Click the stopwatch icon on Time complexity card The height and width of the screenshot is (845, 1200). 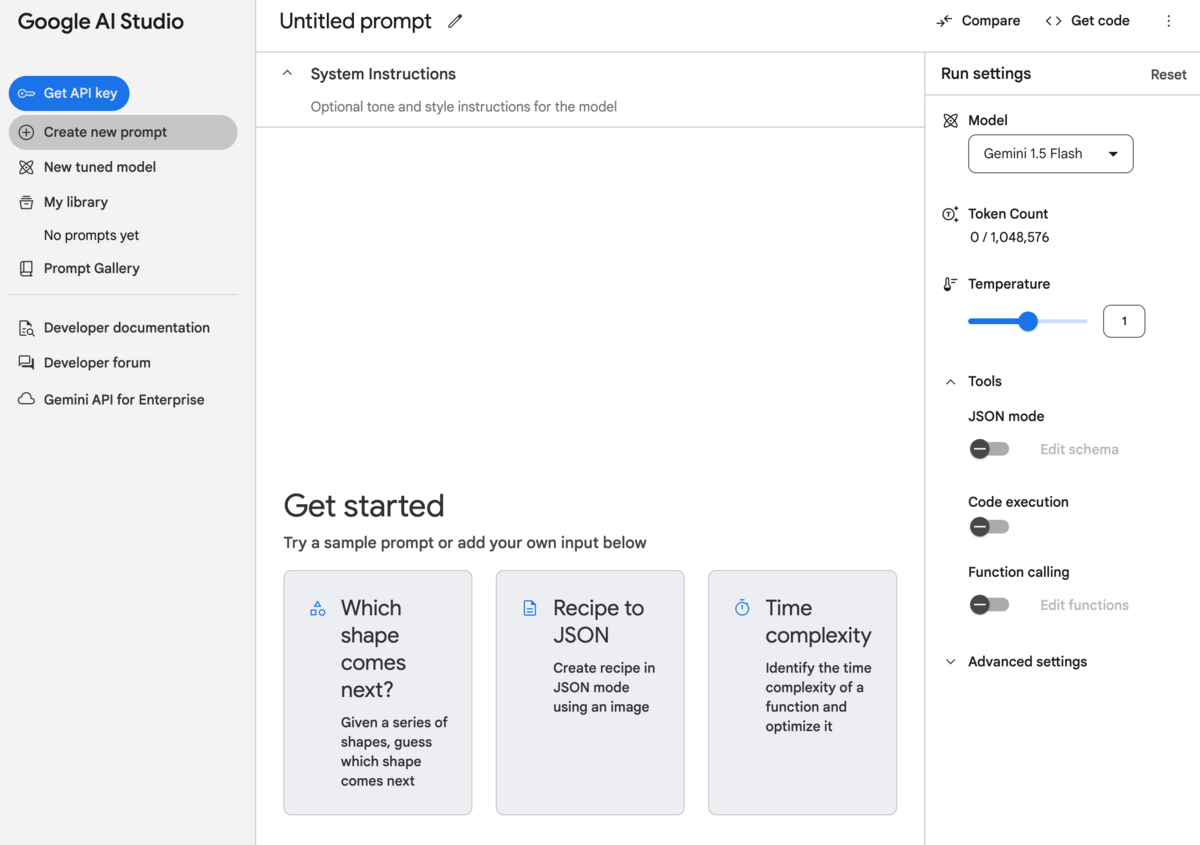742,608
